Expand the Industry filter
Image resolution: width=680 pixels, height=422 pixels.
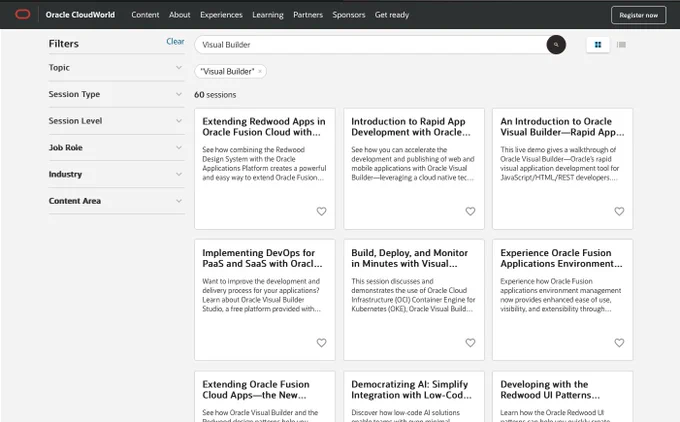[x=116, y=174]
